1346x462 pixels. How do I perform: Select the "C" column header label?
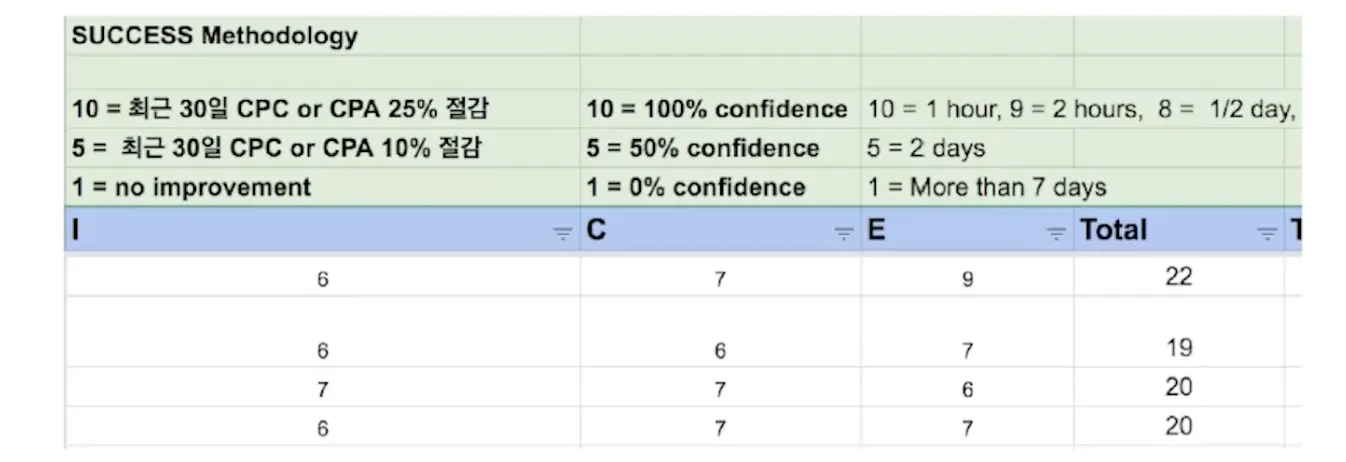pyautogui.click(x=596, y=231)
